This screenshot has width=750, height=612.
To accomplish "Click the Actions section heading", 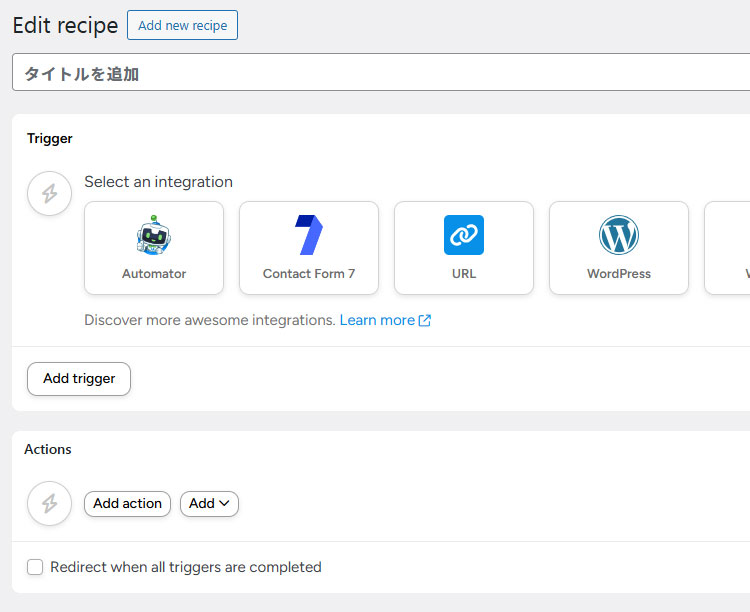I will point(48,449).
